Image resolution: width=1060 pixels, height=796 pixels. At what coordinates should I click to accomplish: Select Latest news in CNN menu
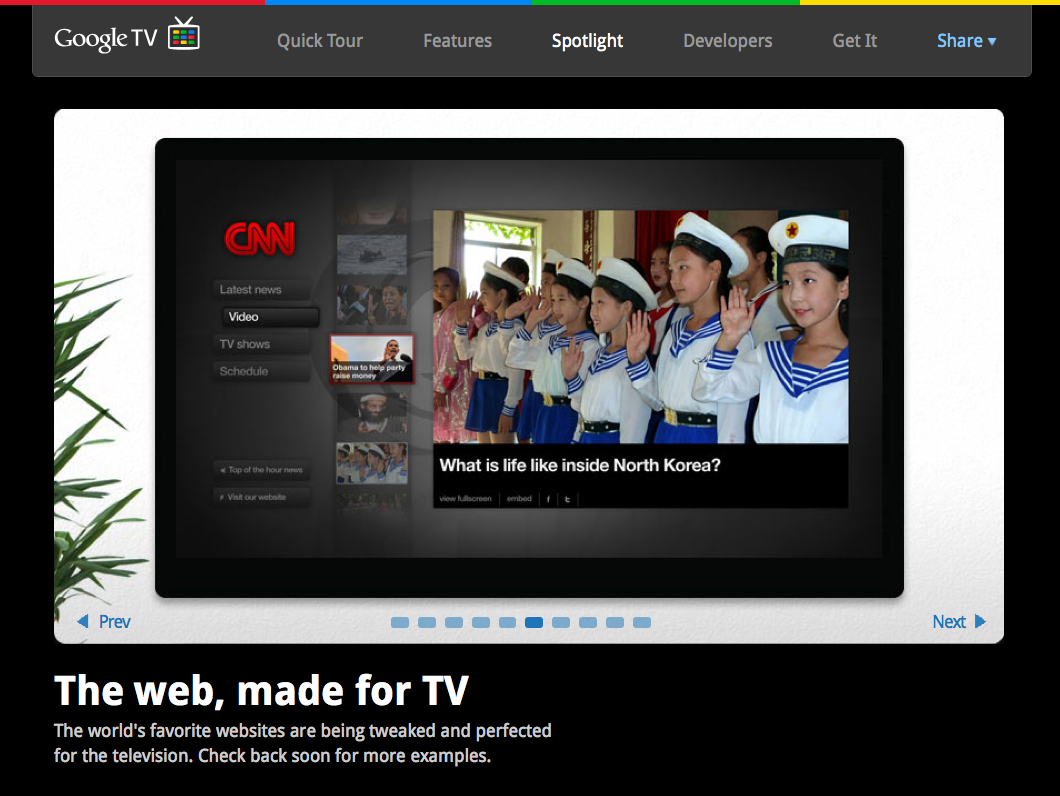[x=251, y=290]
